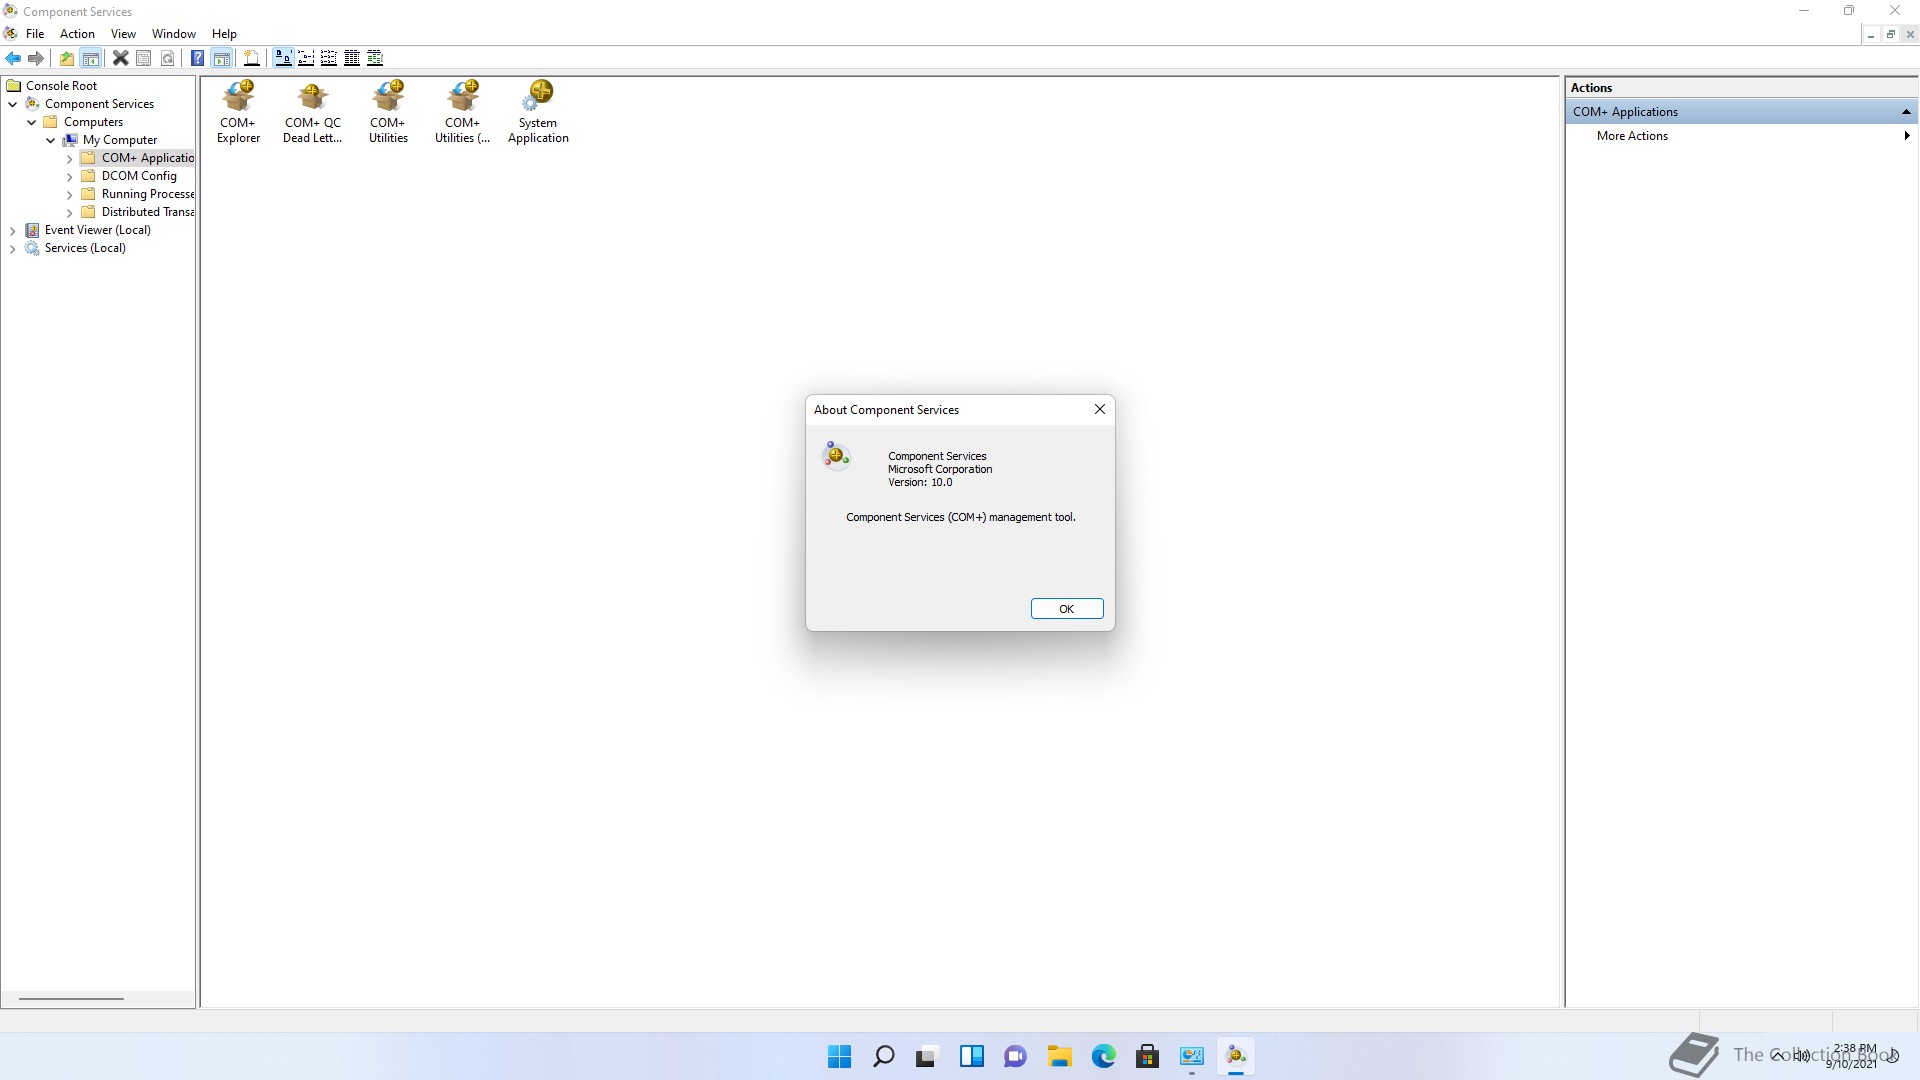Select Detail view toolbar icon
The image size is (1920, 1080).
pyautogui.click(x=352, y=58)
